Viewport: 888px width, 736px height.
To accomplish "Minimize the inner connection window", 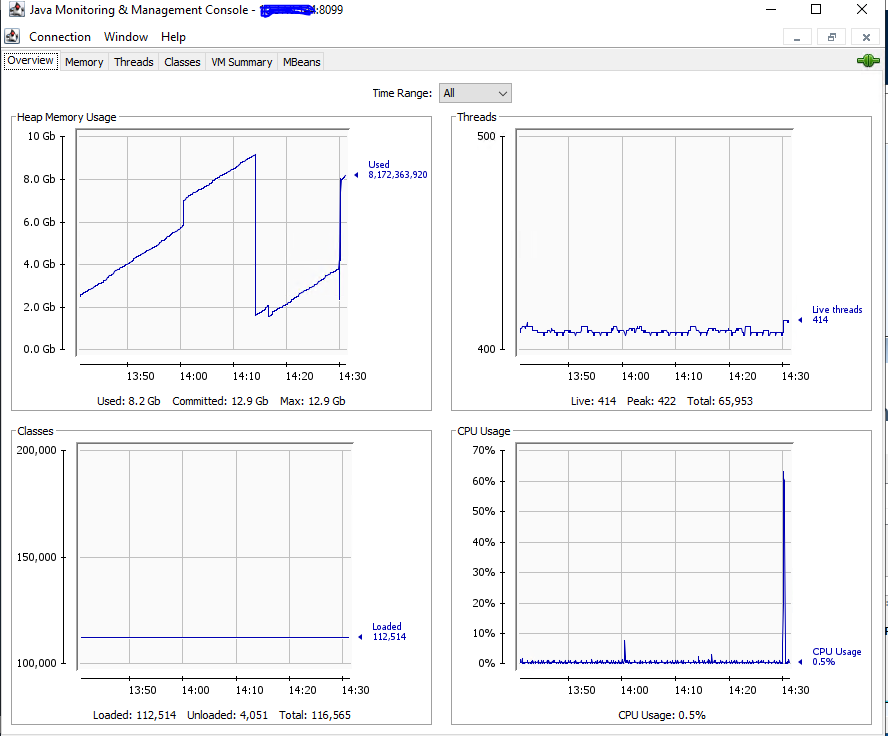I will tap(797, 37).
